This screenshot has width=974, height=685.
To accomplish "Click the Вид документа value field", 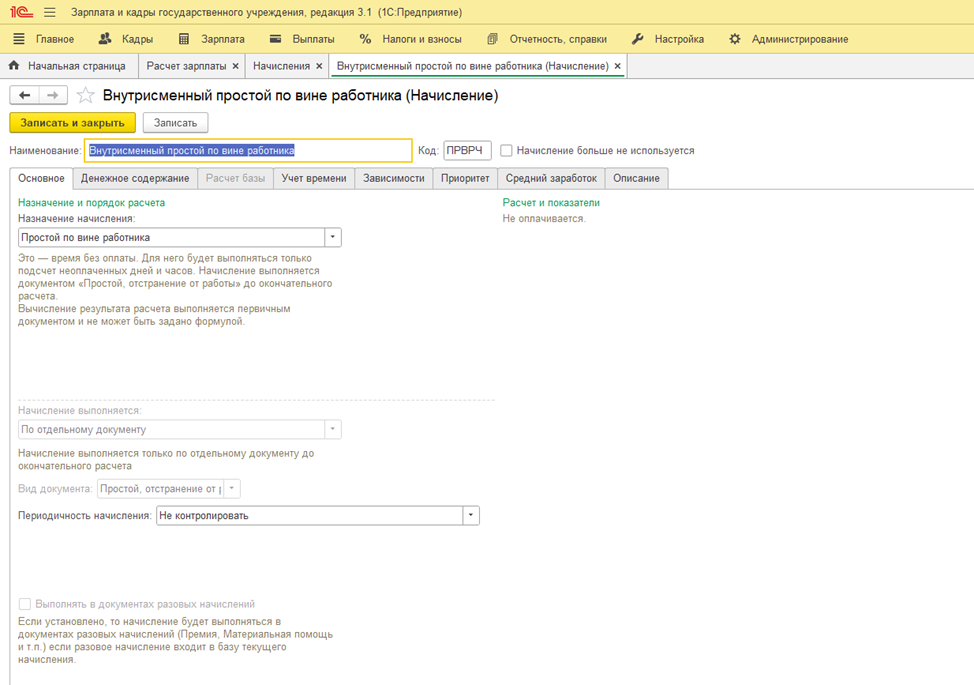I will 160,489.
